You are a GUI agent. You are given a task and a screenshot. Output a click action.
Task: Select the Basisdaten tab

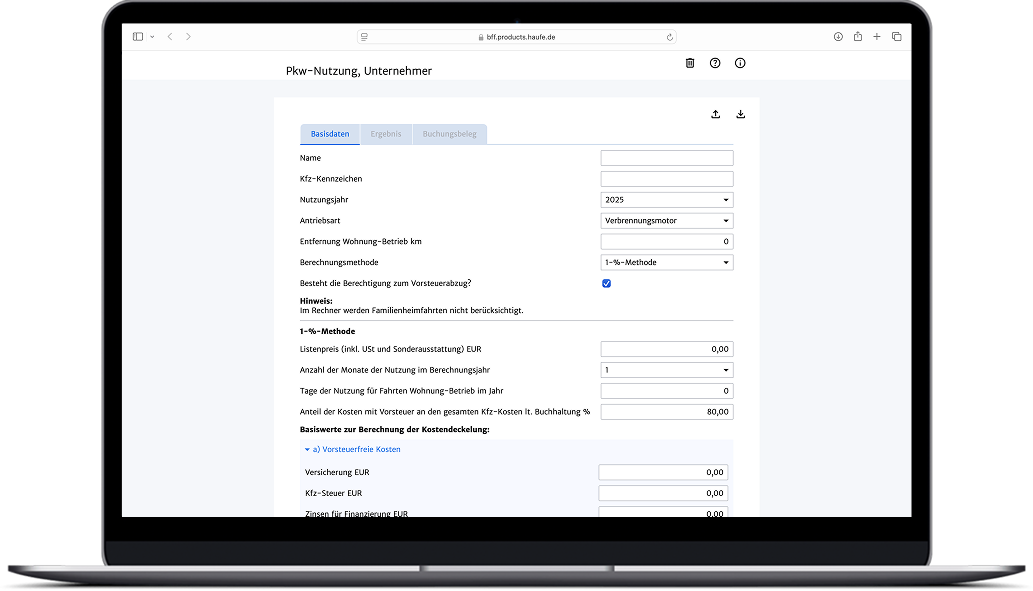(330, 134)
